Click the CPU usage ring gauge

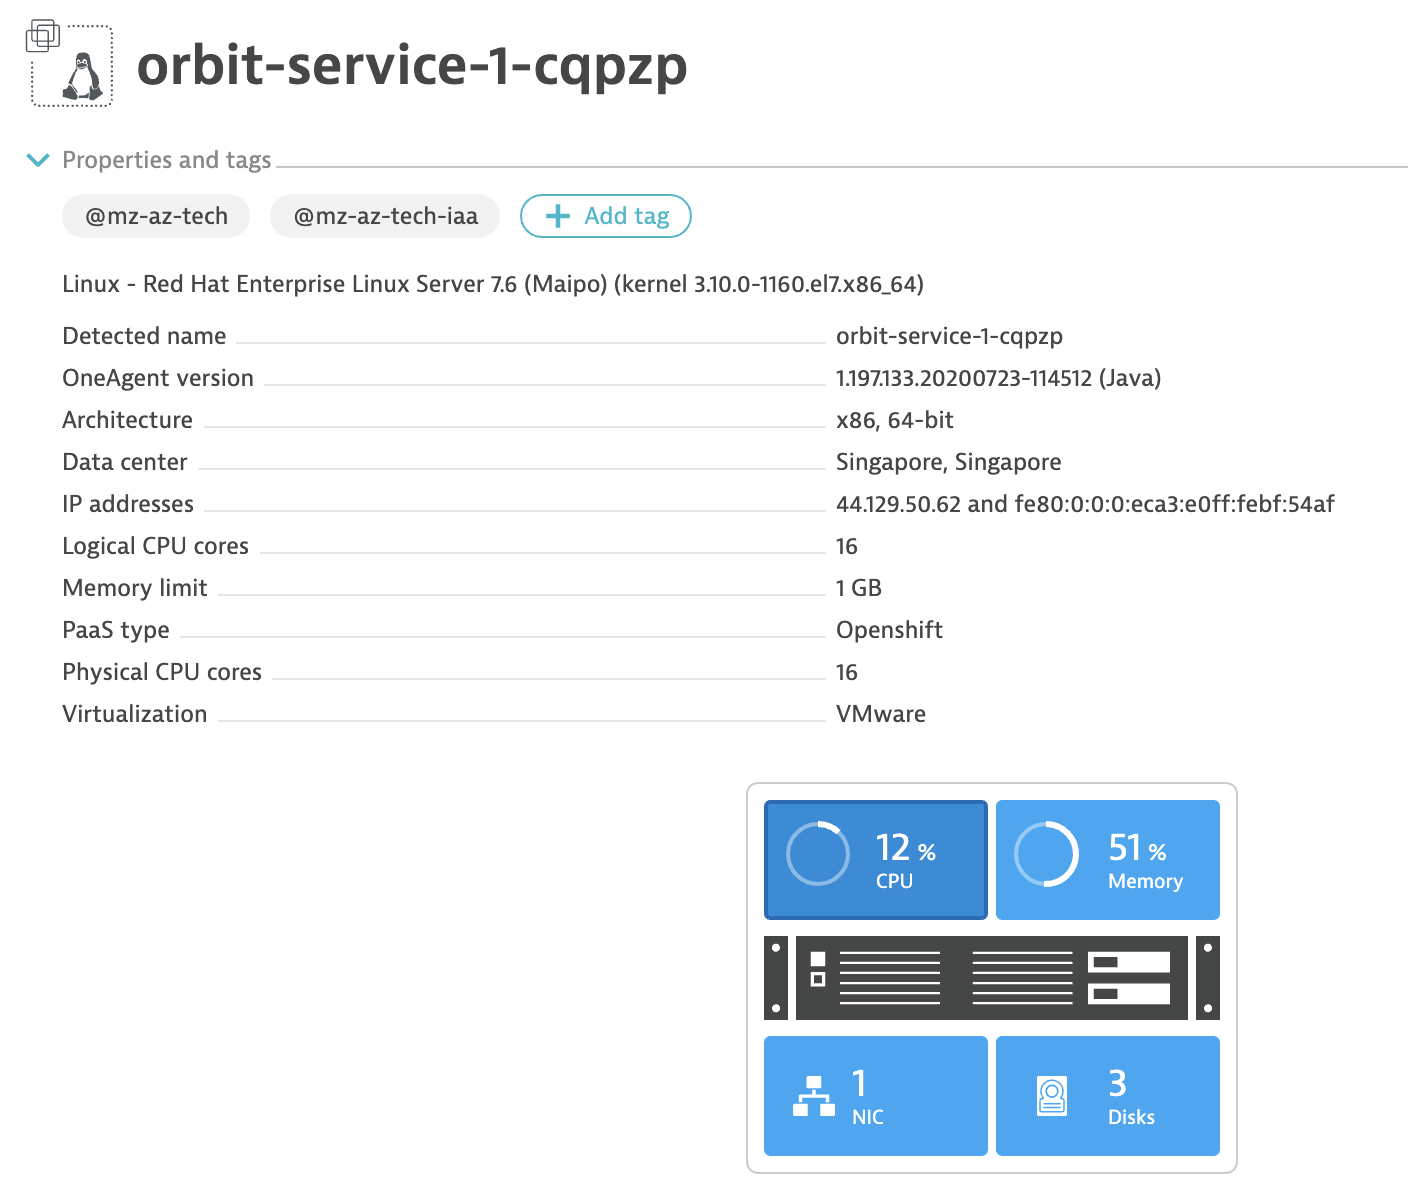[818, 854]
